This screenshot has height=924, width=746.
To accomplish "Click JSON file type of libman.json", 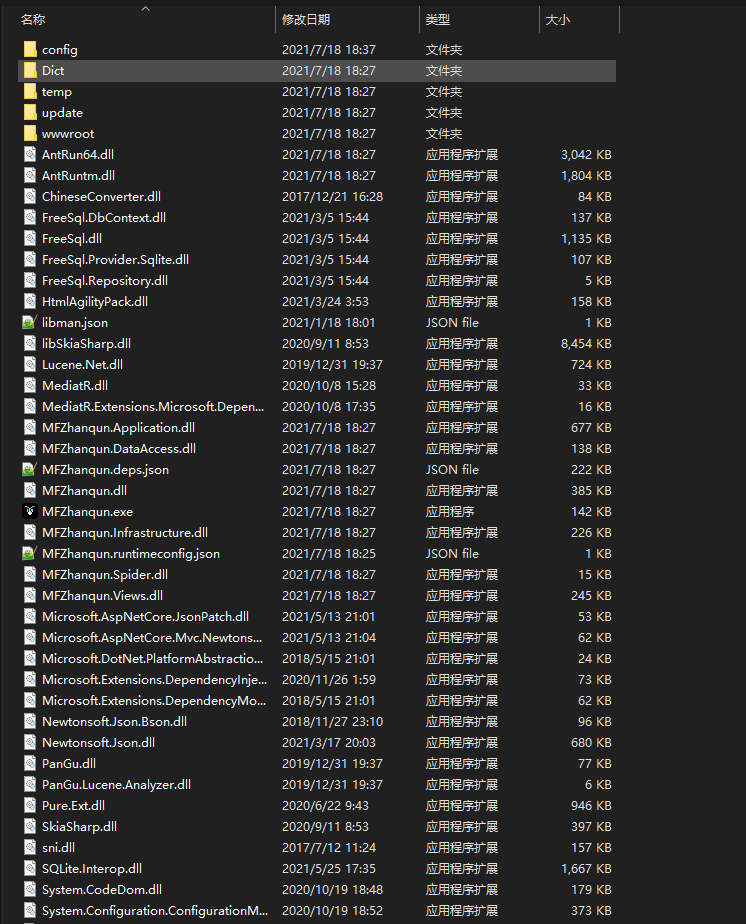I will 453,322.
